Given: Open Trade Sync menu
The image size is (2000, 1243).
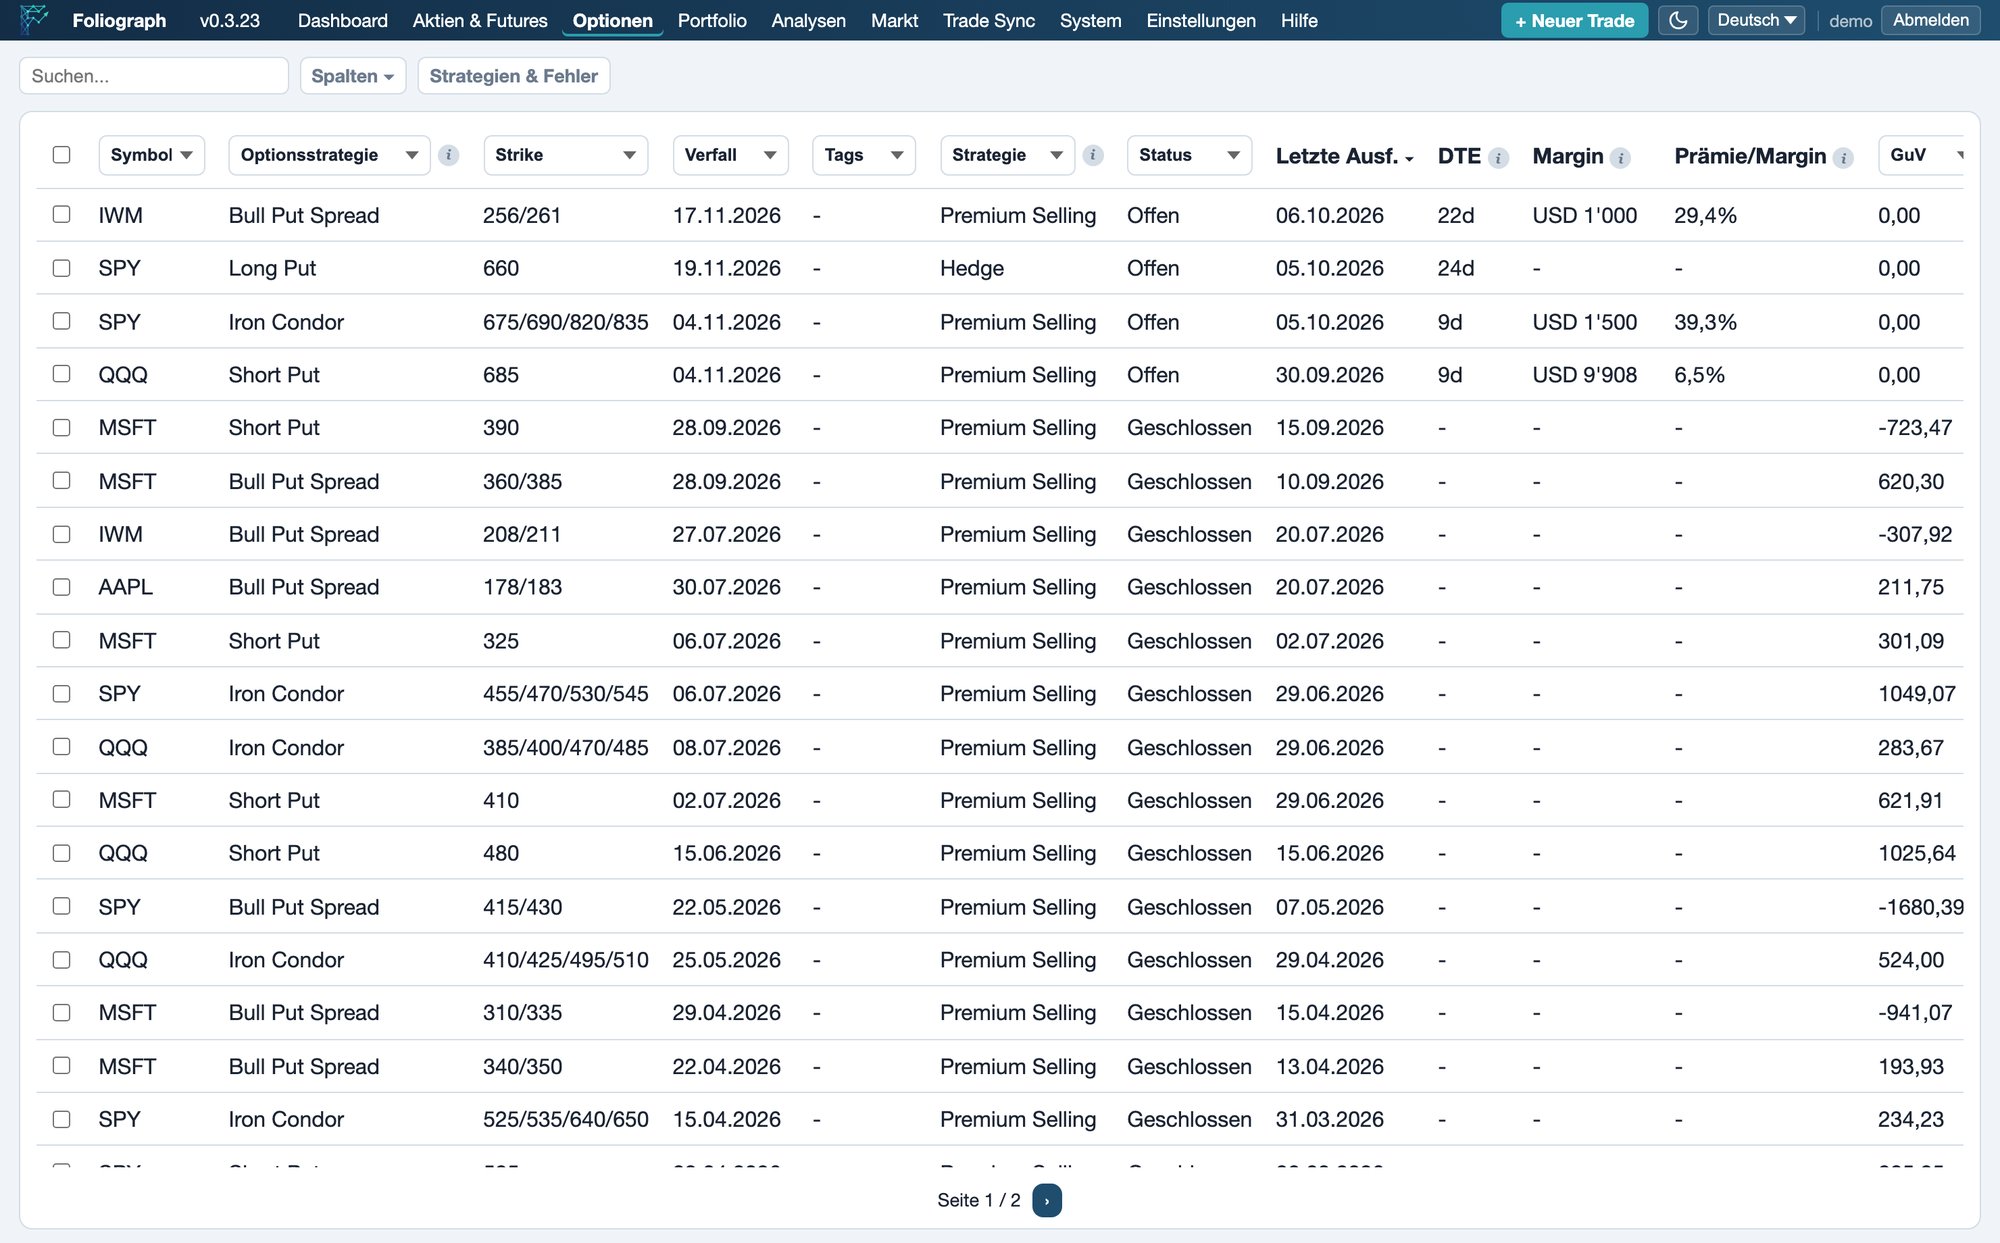Looking at the screenshot, I should coord(989,20).
